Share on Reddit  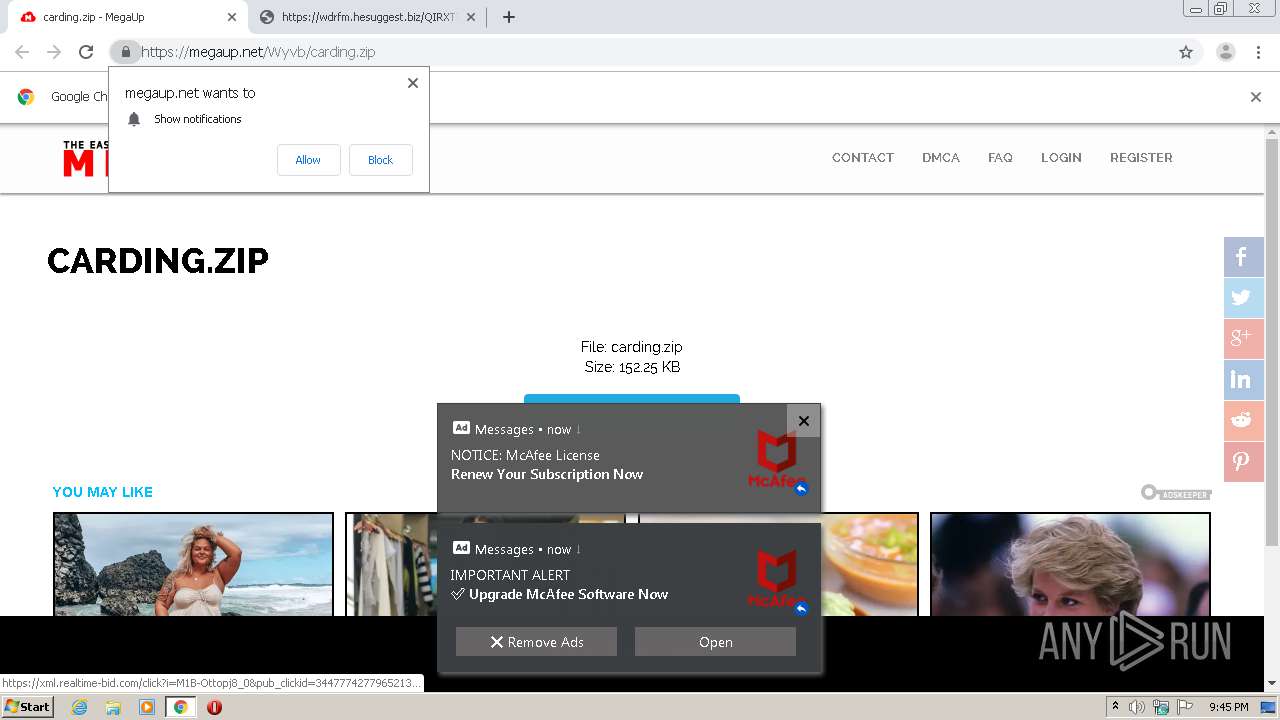pos(1244,421)
